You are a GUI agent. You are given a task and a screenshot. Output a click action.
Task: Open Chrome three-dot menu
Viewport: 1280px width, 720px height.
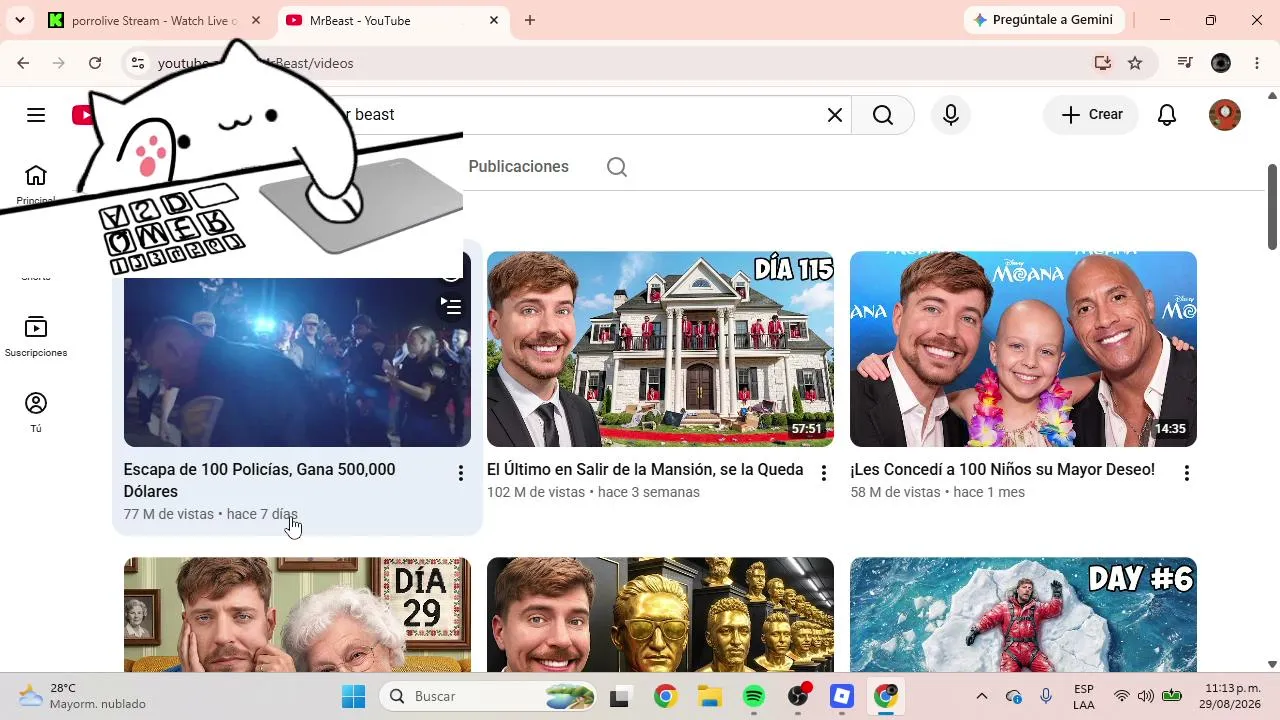point(1257,63)
